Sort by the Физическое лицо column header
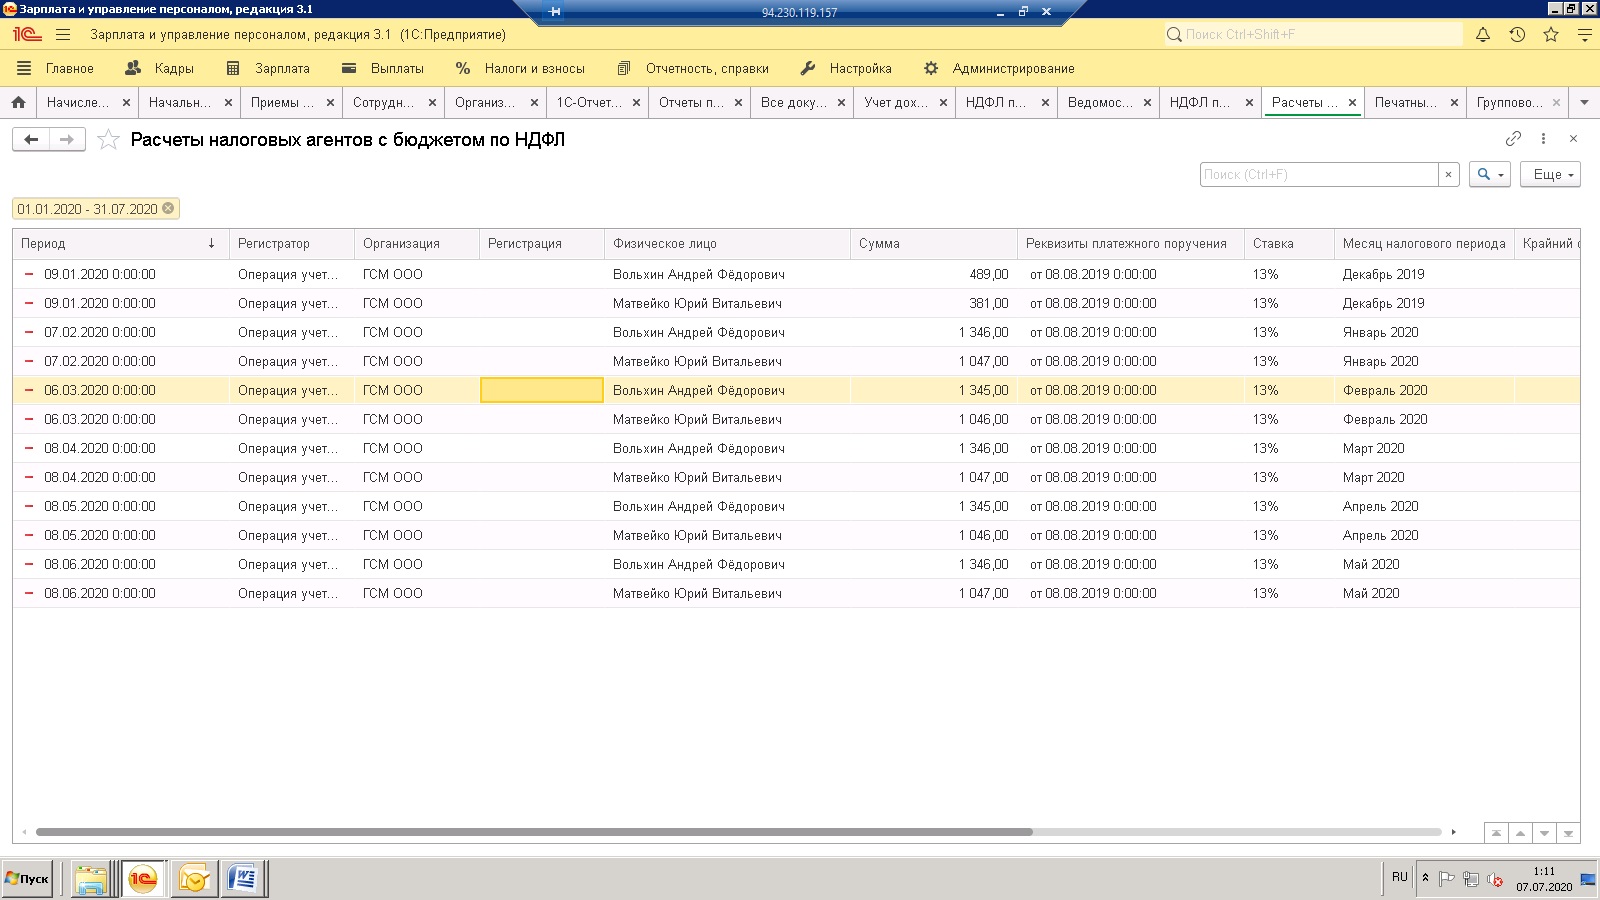This screenshot has width=1600, height=900. (x=727, y=243)
